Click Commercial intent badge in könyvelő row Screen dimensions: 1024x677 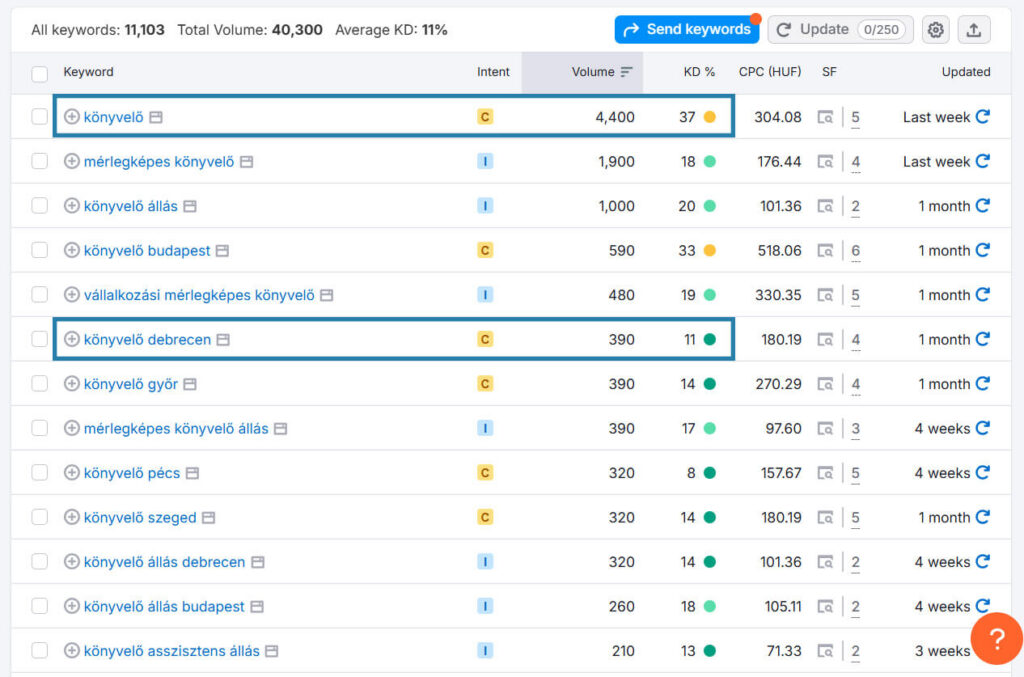[485, 117]
